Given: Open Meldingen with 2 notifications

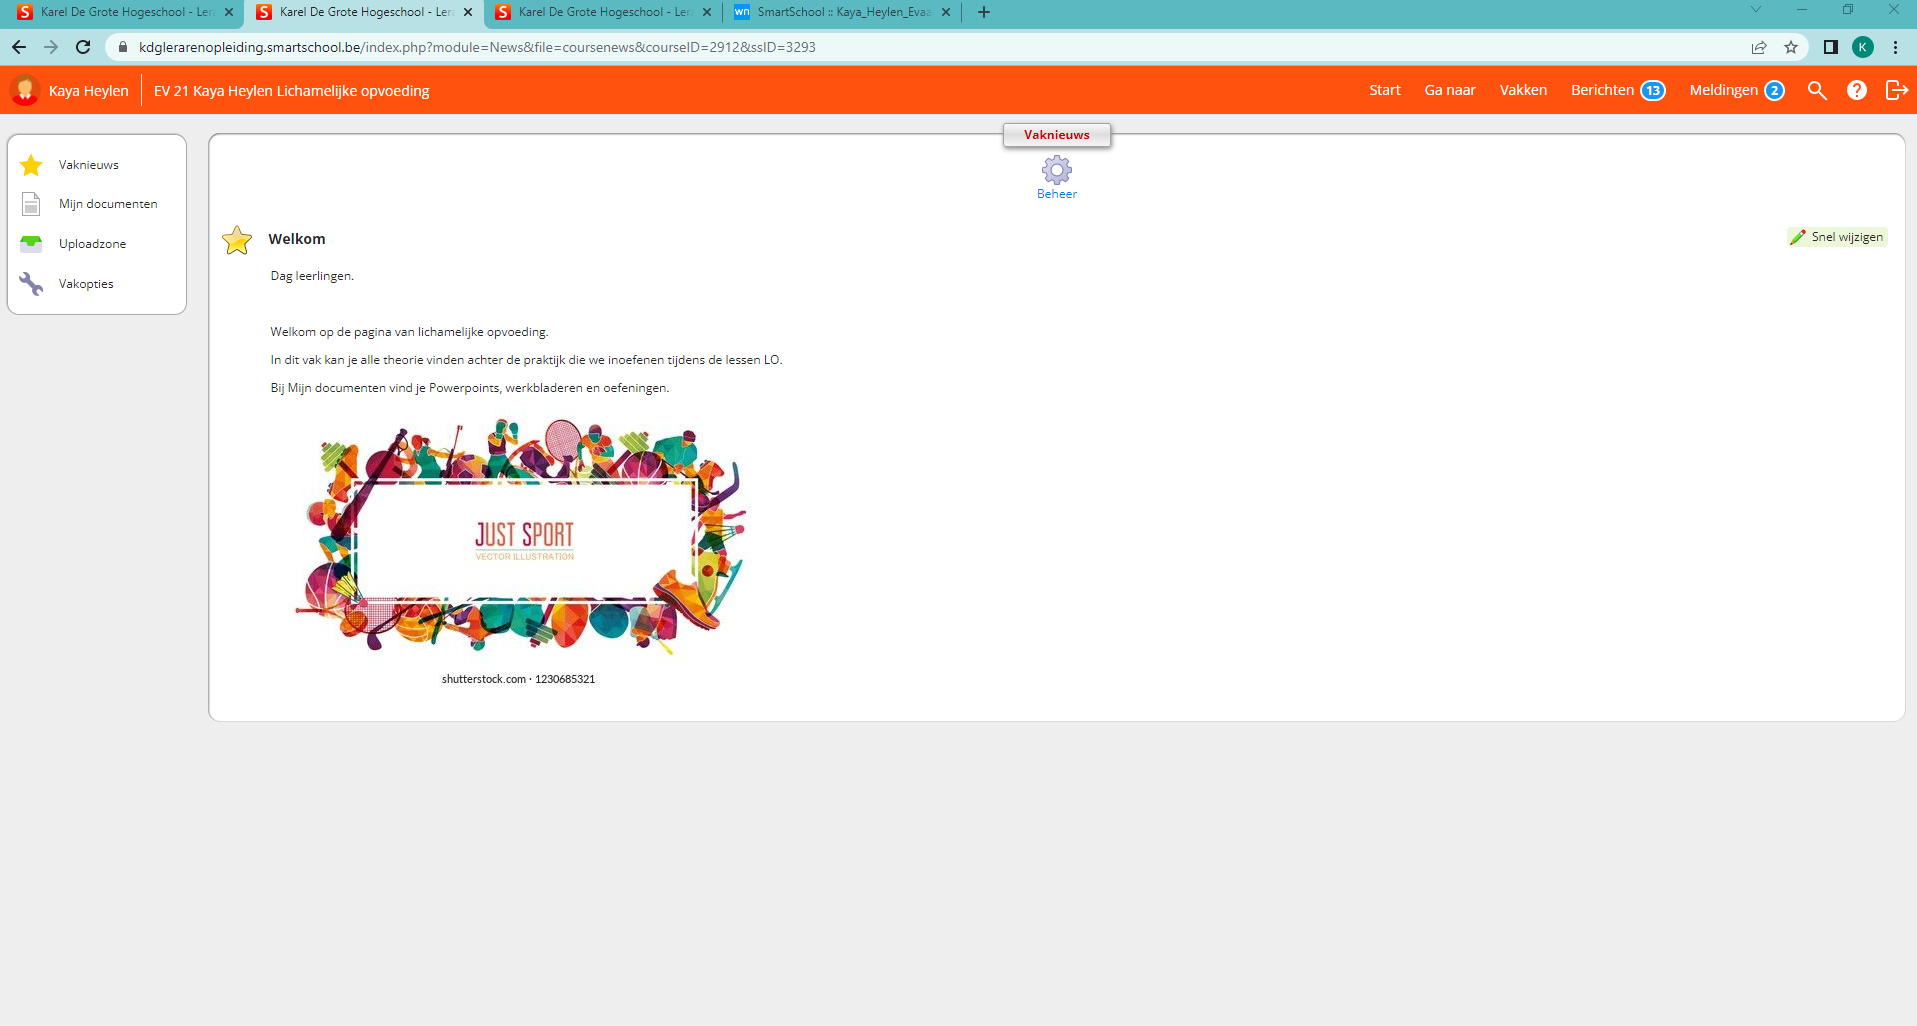Looking at the screenshot, I should [1736, 91].
